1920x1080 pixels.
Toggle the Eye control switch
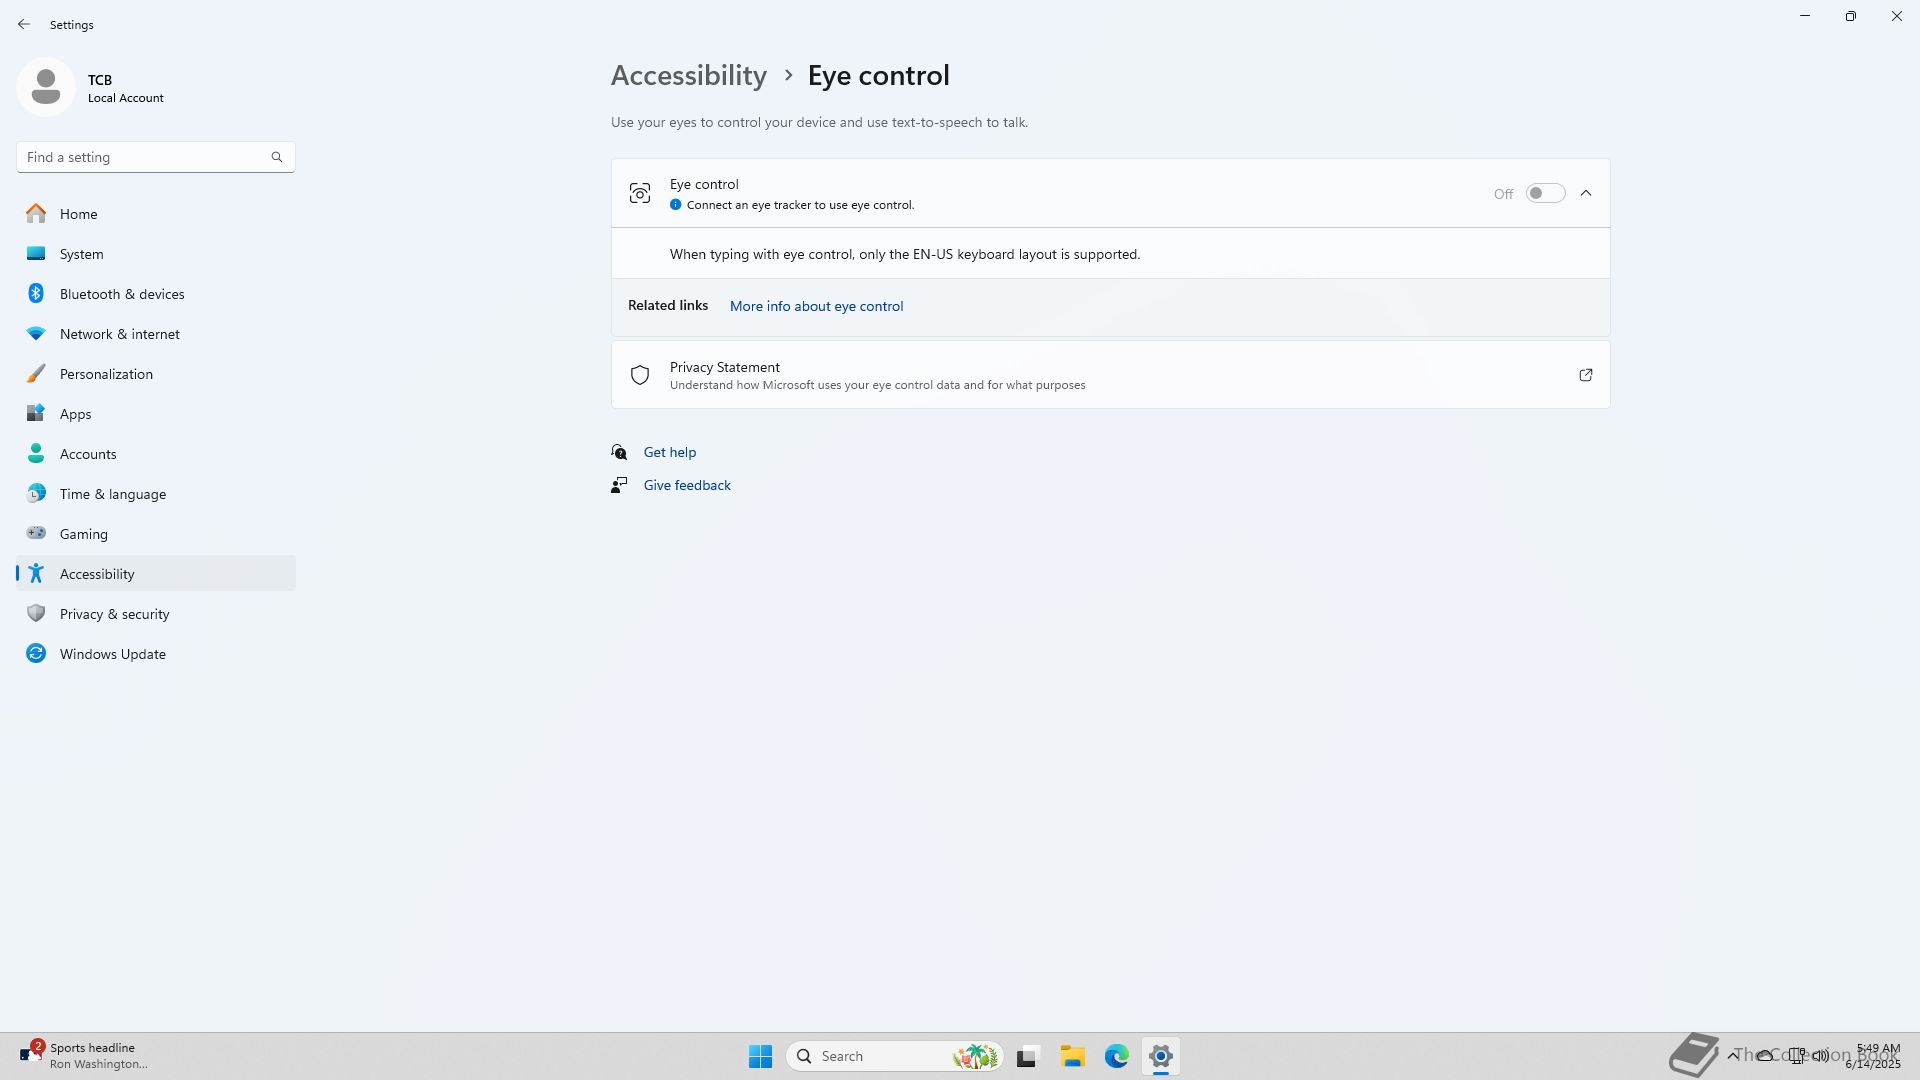pos(1545,193)
